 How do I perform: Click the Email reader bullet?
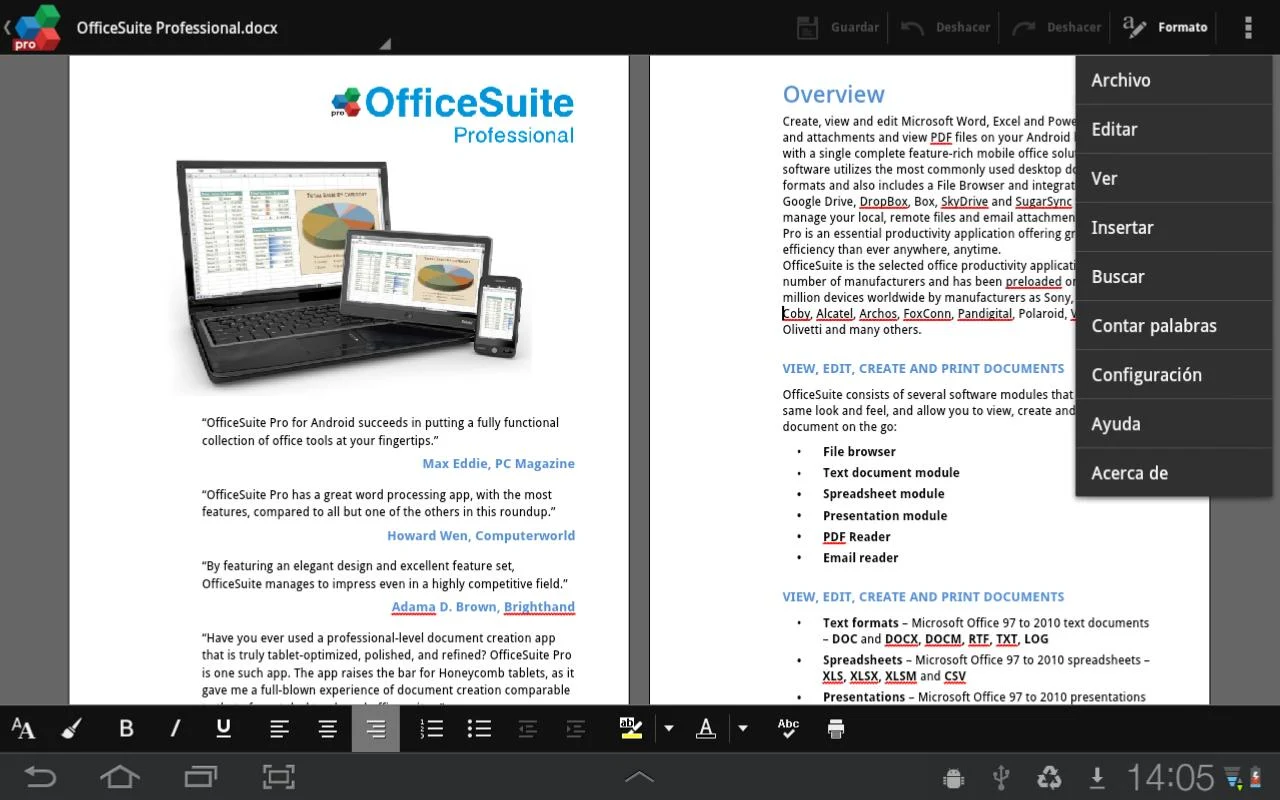coord(860,558)
